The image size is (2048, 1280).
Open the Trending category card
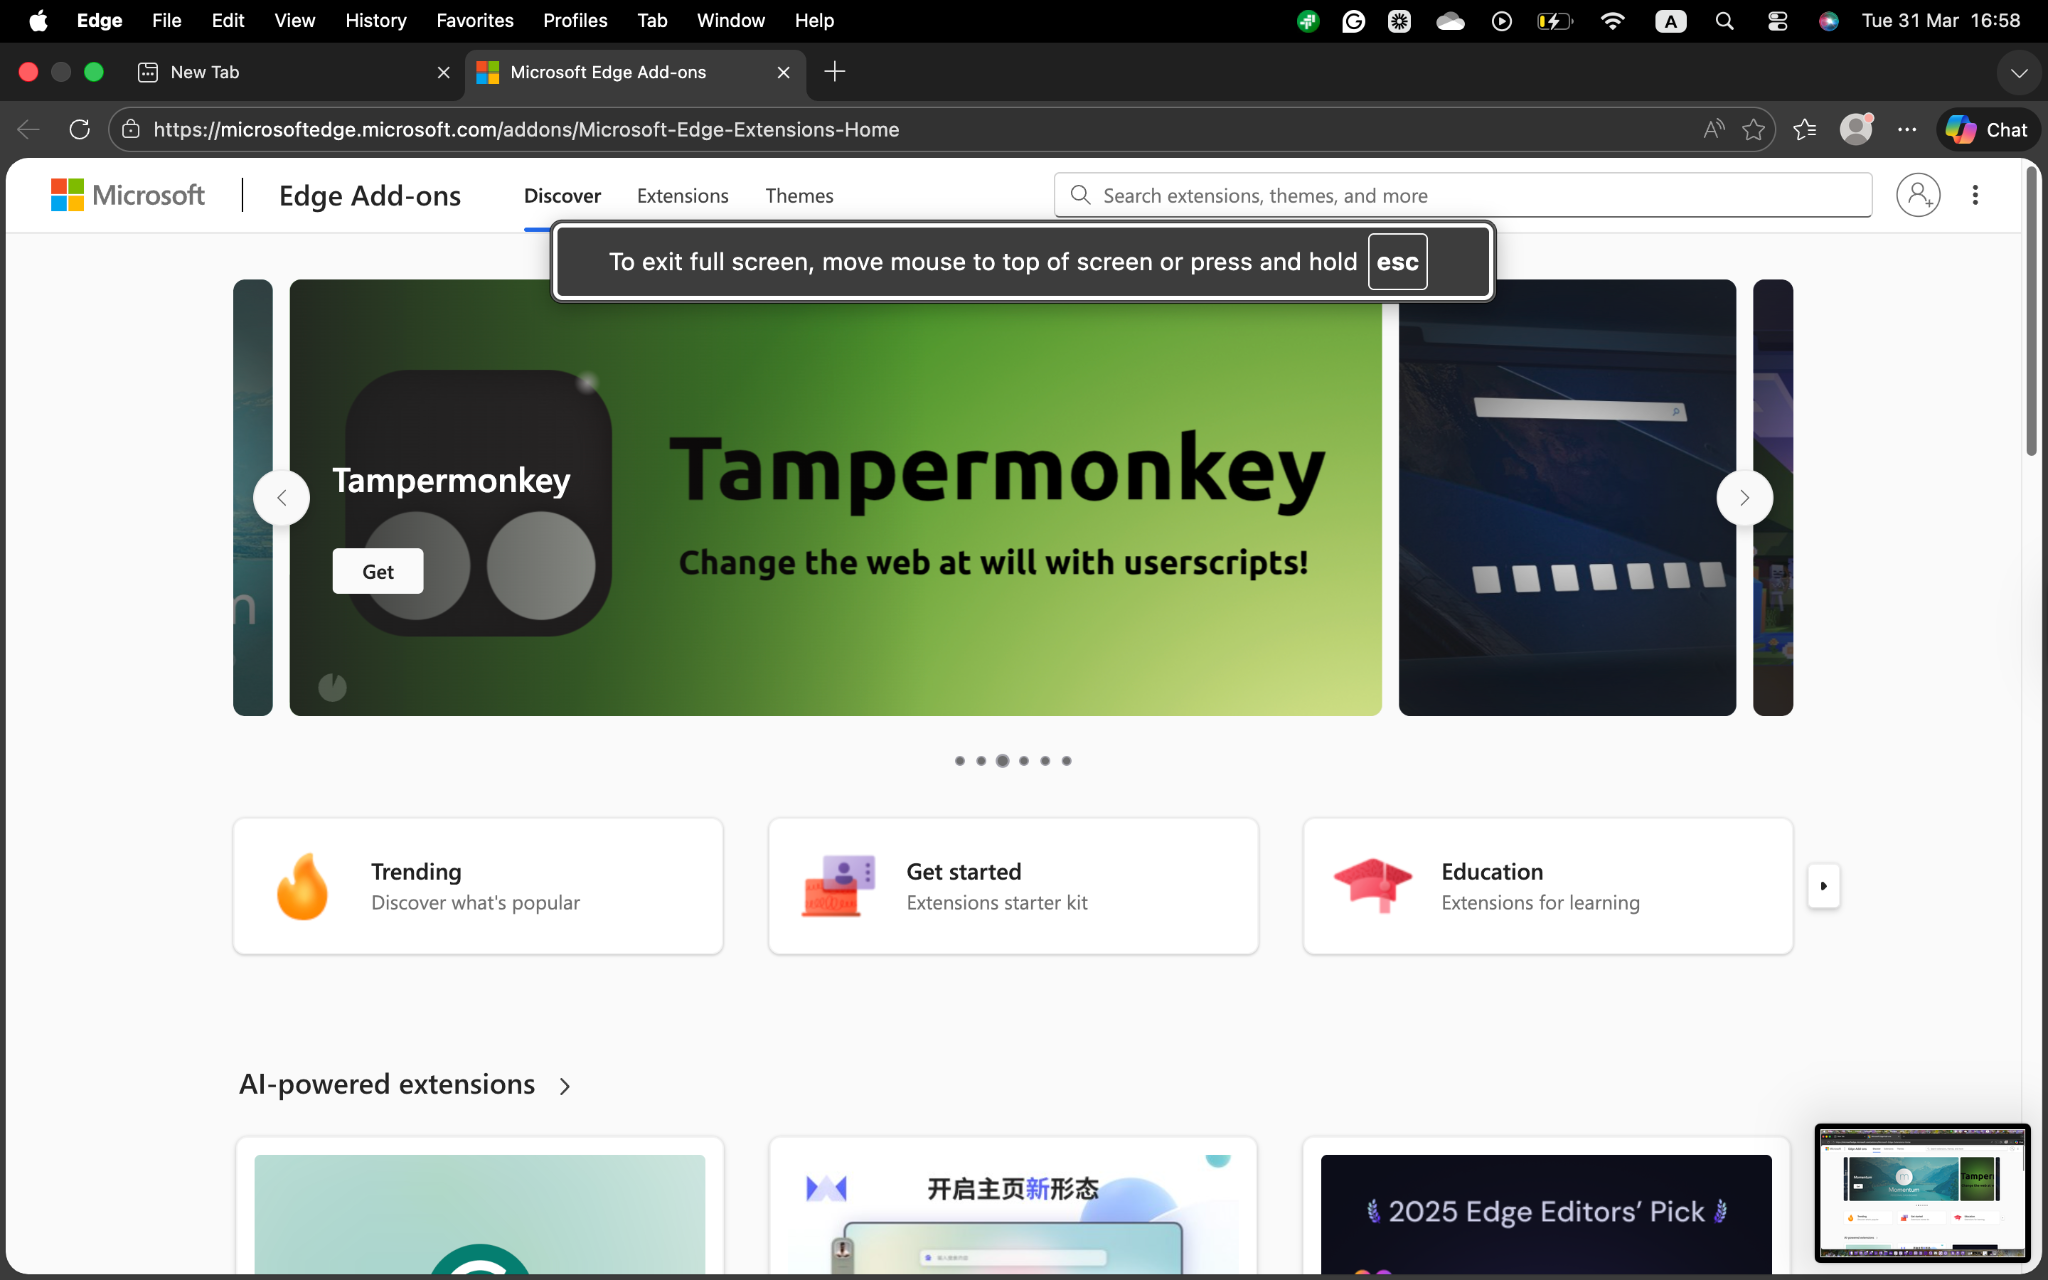click(x=478, y=886)
